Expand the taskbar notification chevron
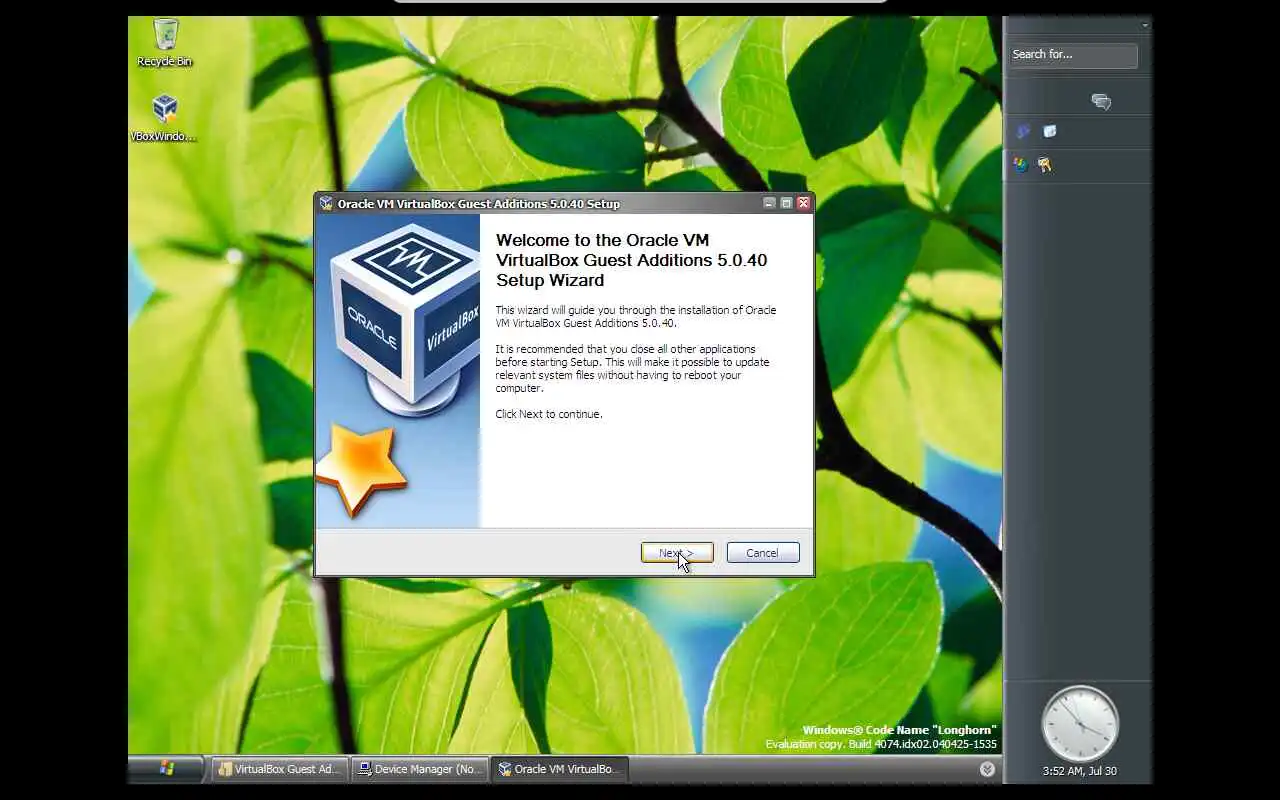Image resolution: width=1280 pixels, height=800 pixels. (987, 769)
